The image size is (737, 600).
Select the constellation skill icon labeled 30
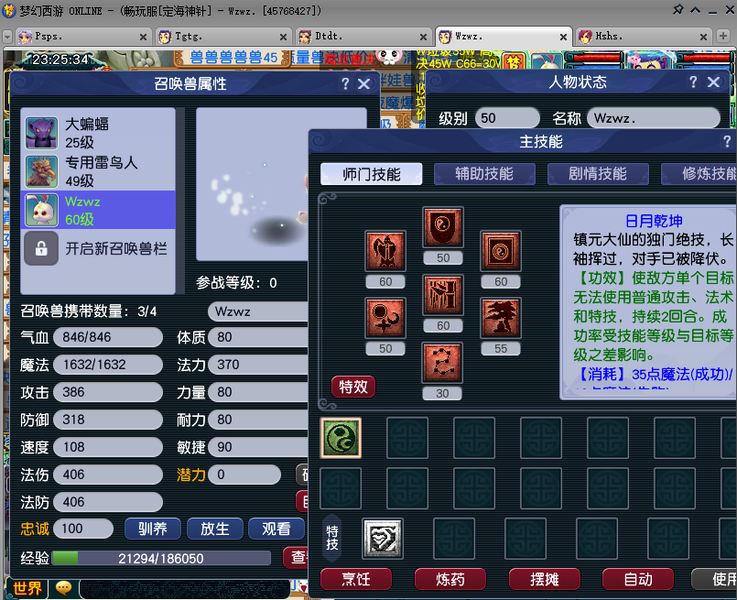click(x=442, y=362)
